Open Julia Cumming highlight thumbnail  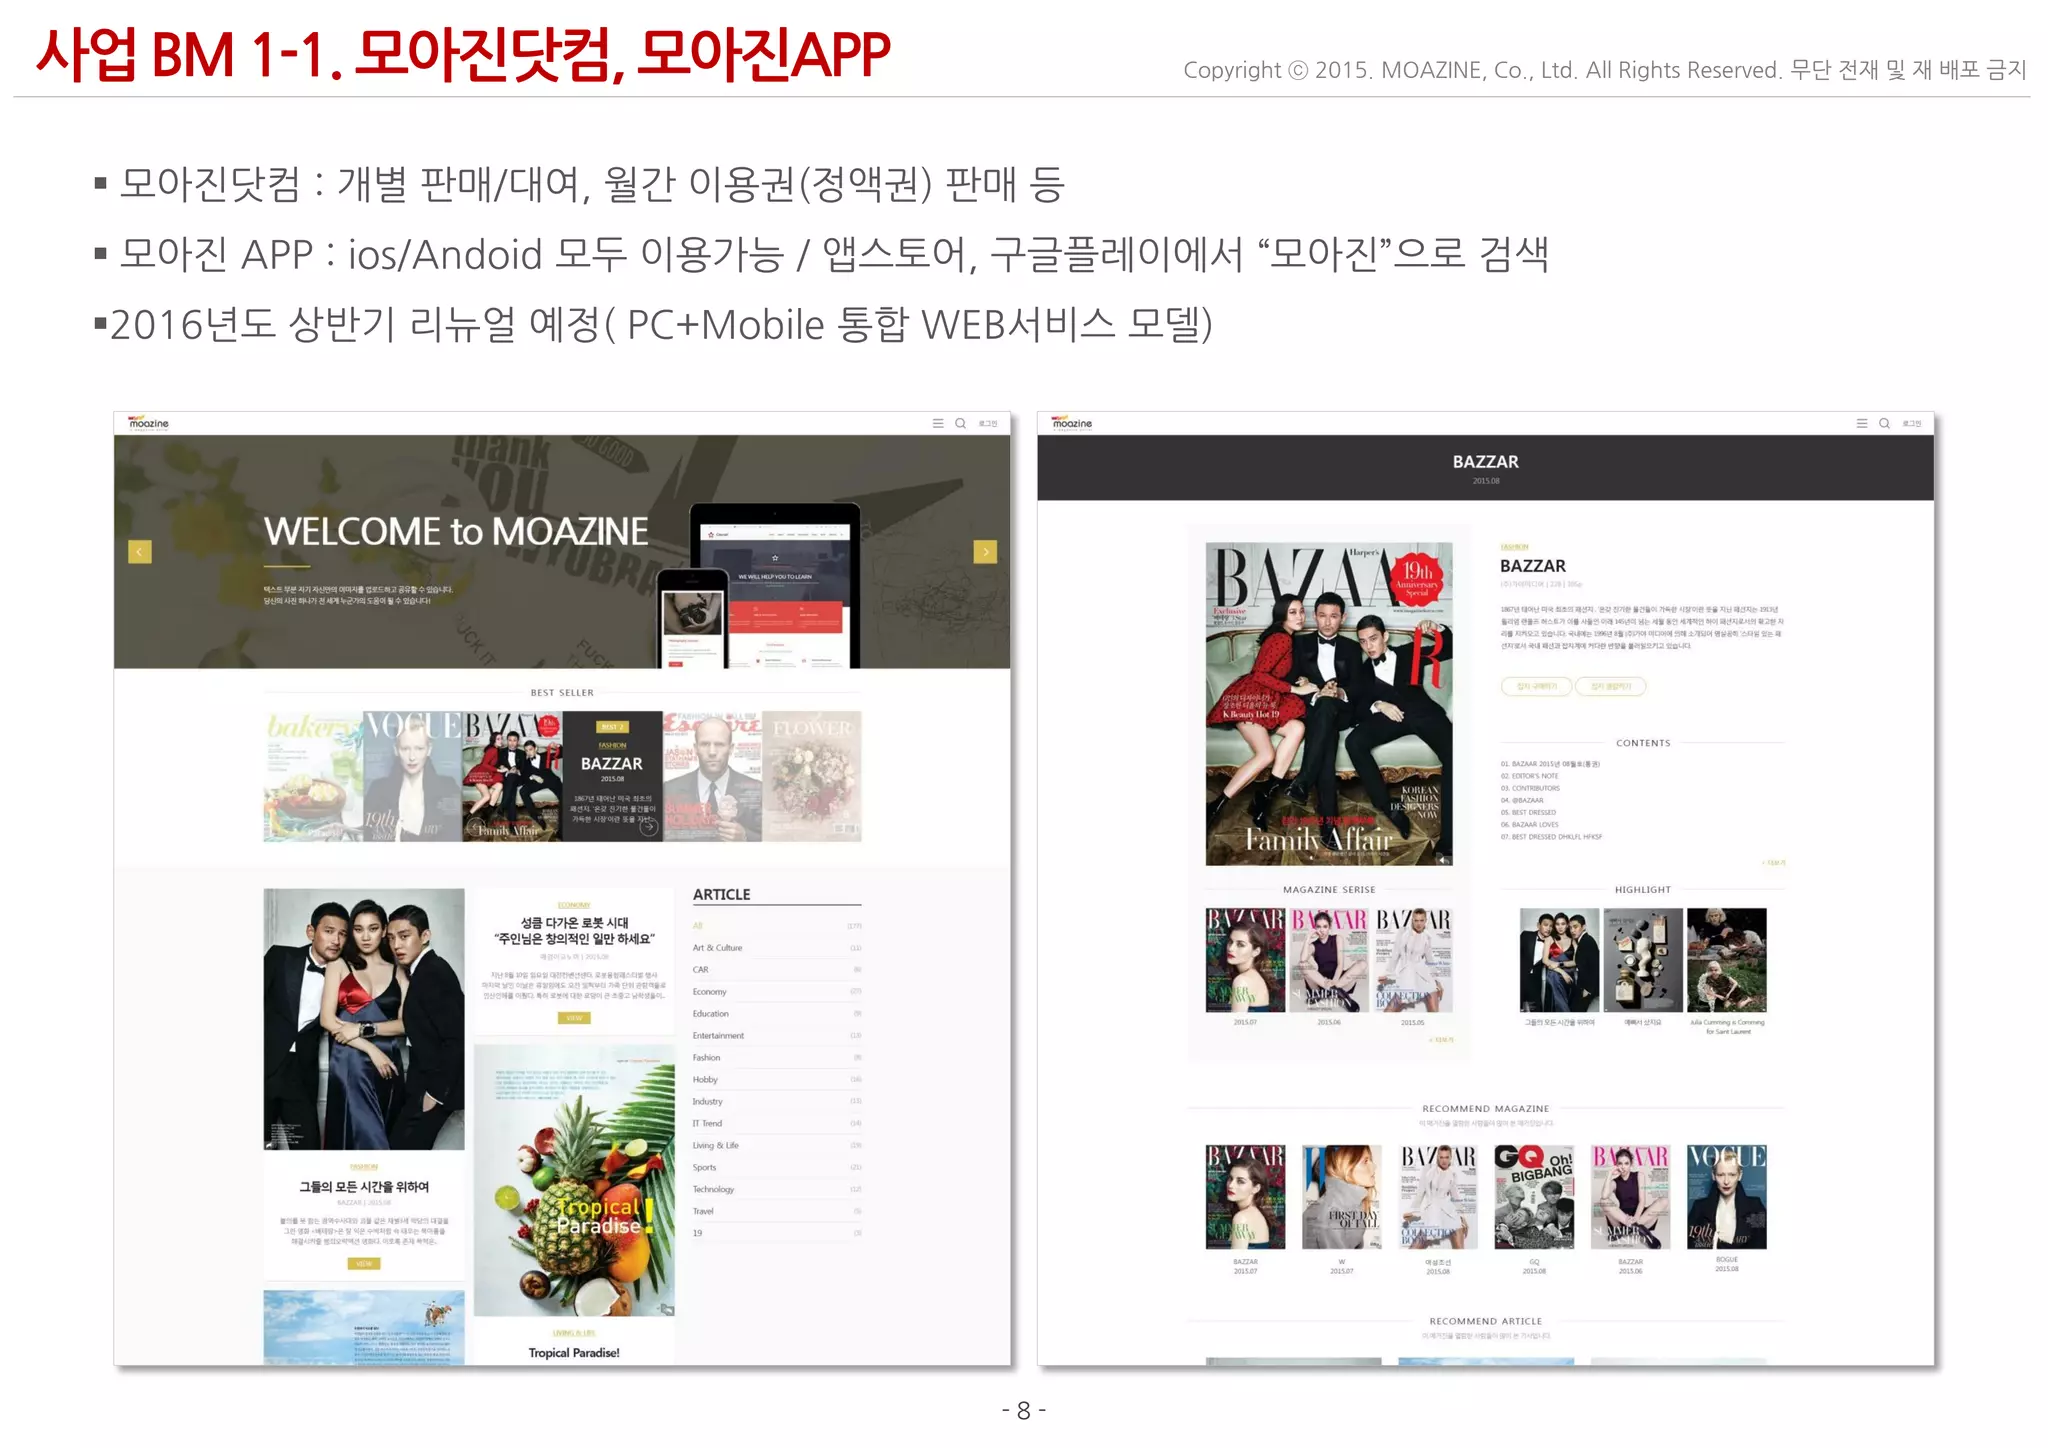pyautogui.click(x=1727, y=960)
